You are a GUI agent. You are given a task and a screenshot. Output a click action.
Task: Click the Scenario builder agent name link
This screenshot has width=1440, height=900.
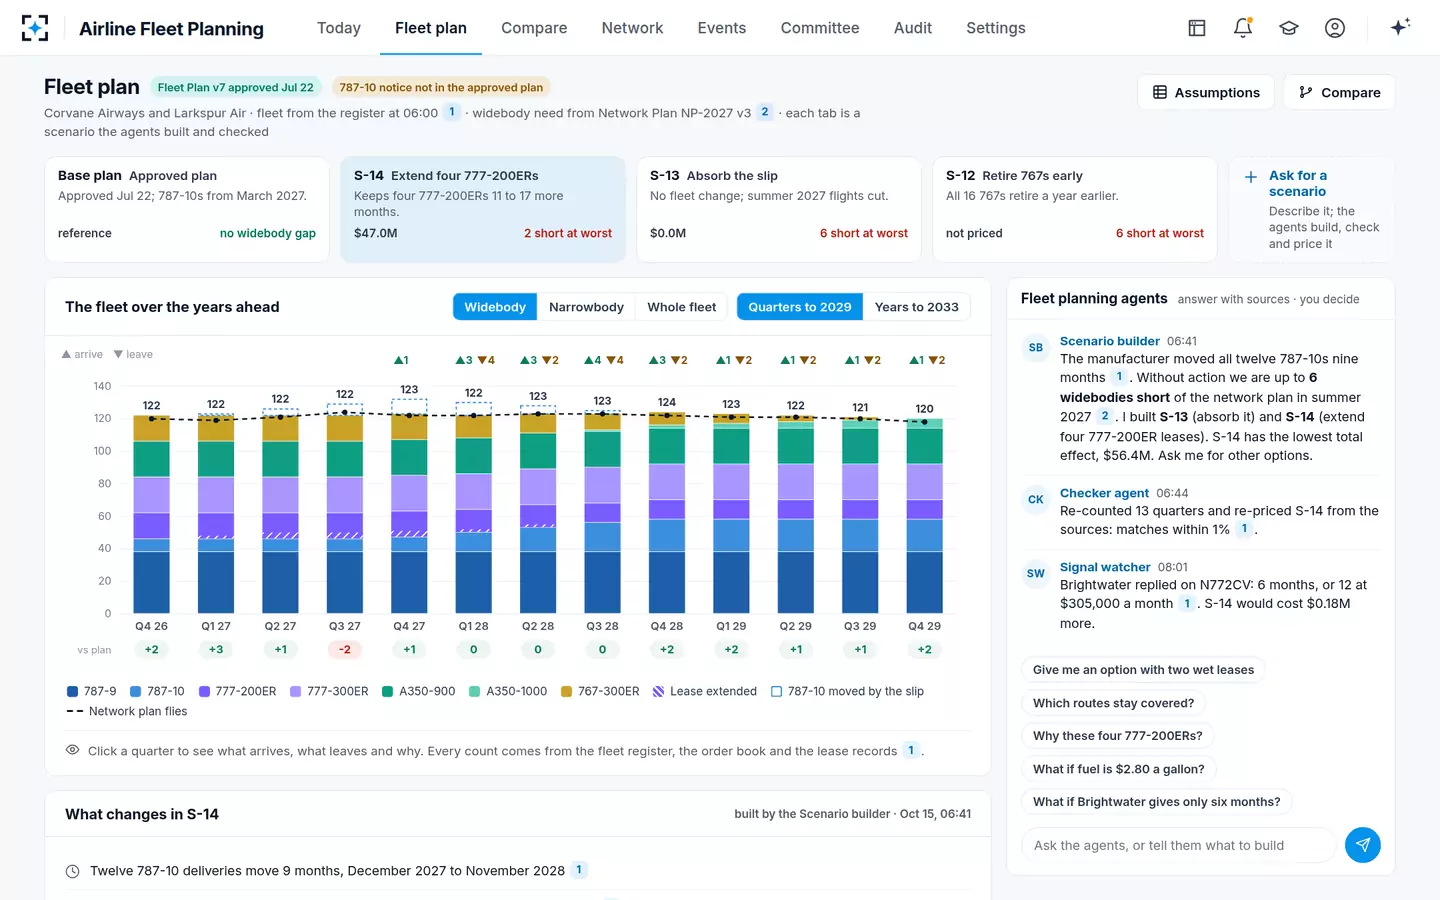1110,341
